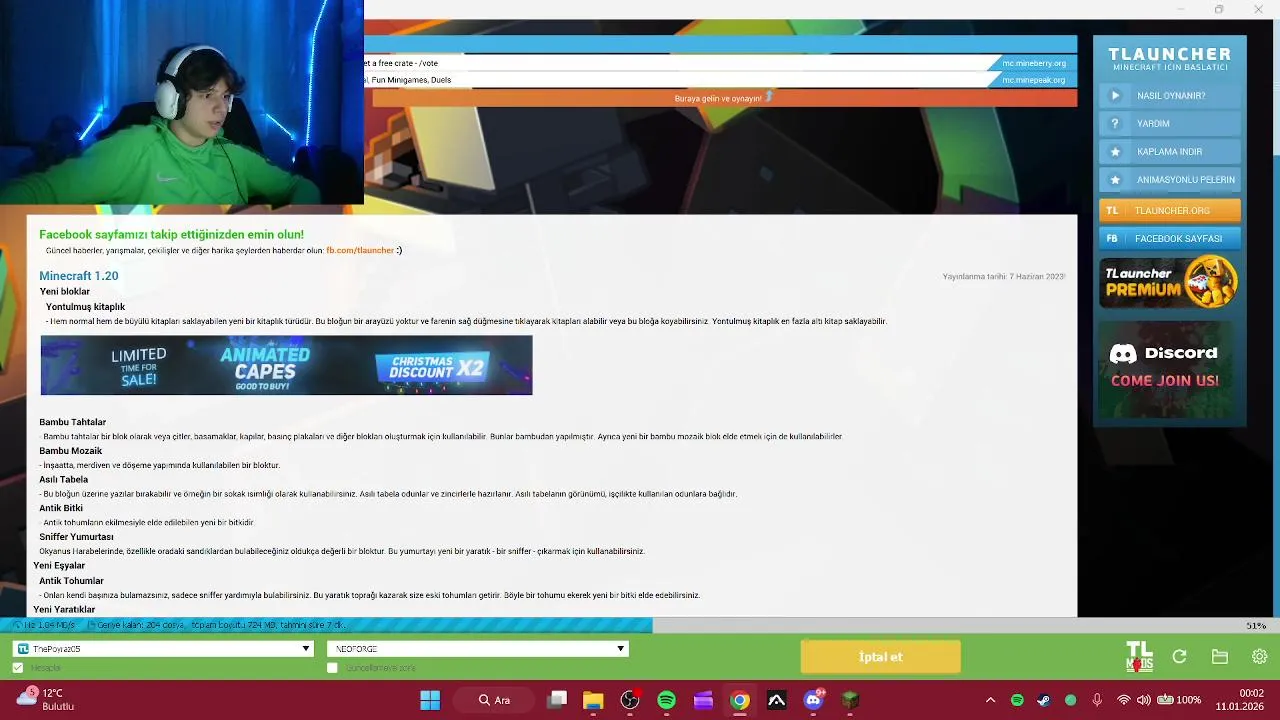Click the FB badge on the Facebook button

coord(1112,239)
